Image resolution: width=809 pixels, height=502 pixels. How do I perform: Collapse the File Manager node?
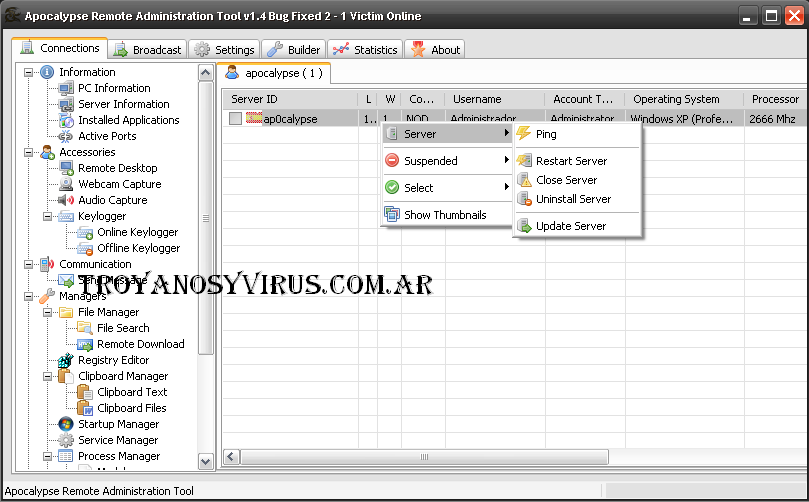pyautogui.click(x=47, y=312)
